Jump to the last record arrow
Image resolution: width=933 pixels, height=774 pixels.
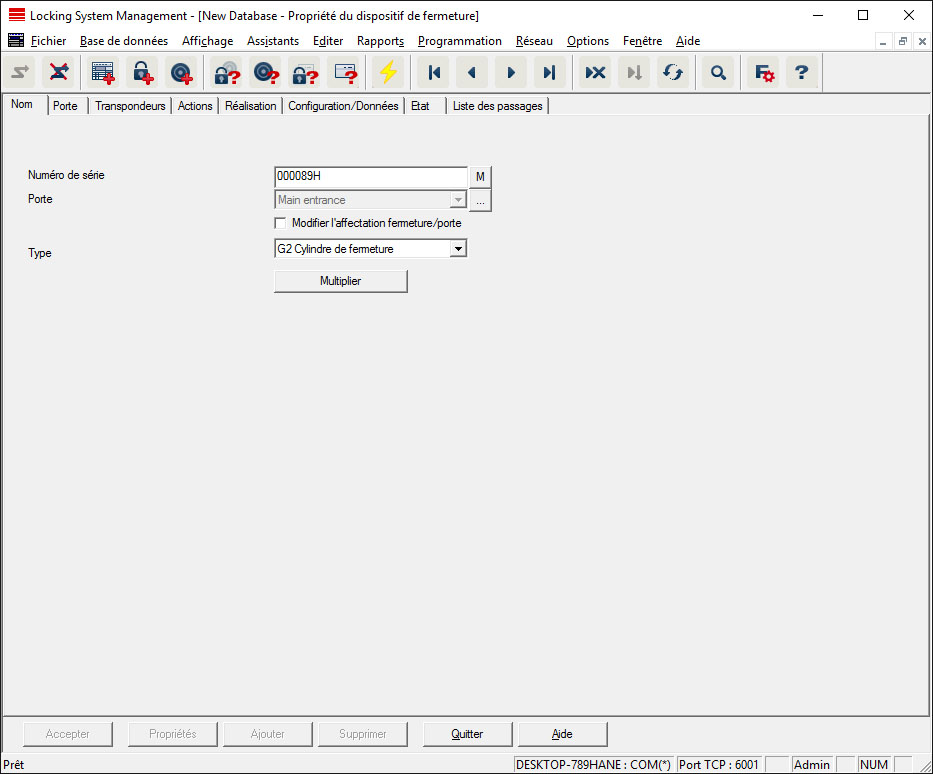click(549, 72)
